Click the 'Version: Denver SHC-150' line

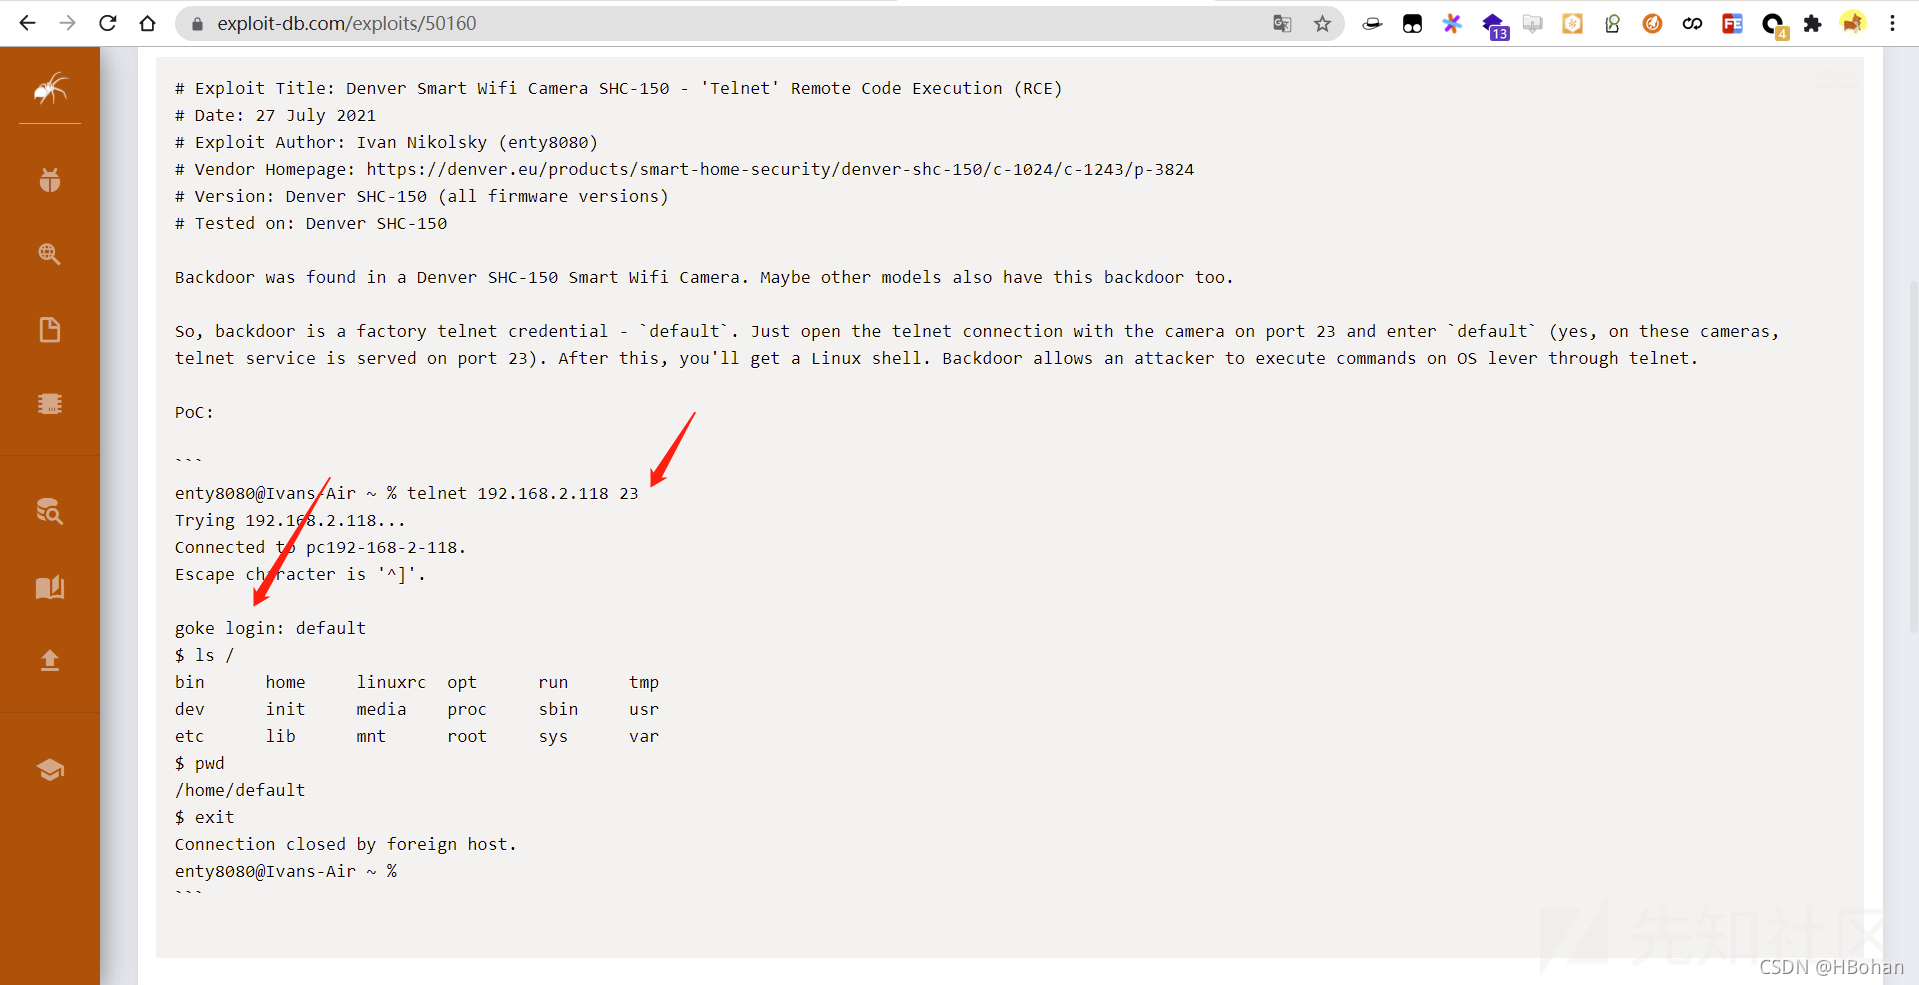(x=421, y=196)
